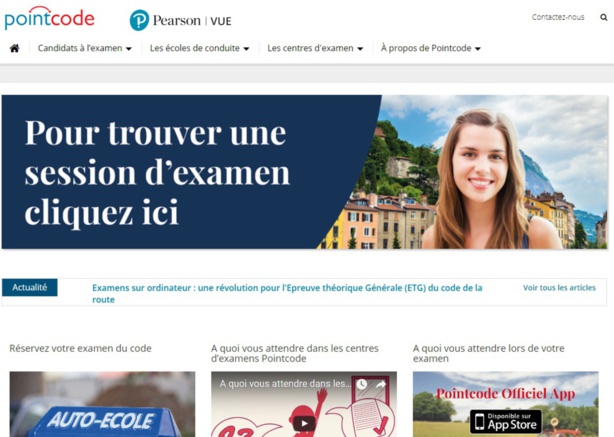Image resolution: width=614 pixels, height=437 pixels.
Task: Click the exam session banner
Action: click(x=305, y=172)
